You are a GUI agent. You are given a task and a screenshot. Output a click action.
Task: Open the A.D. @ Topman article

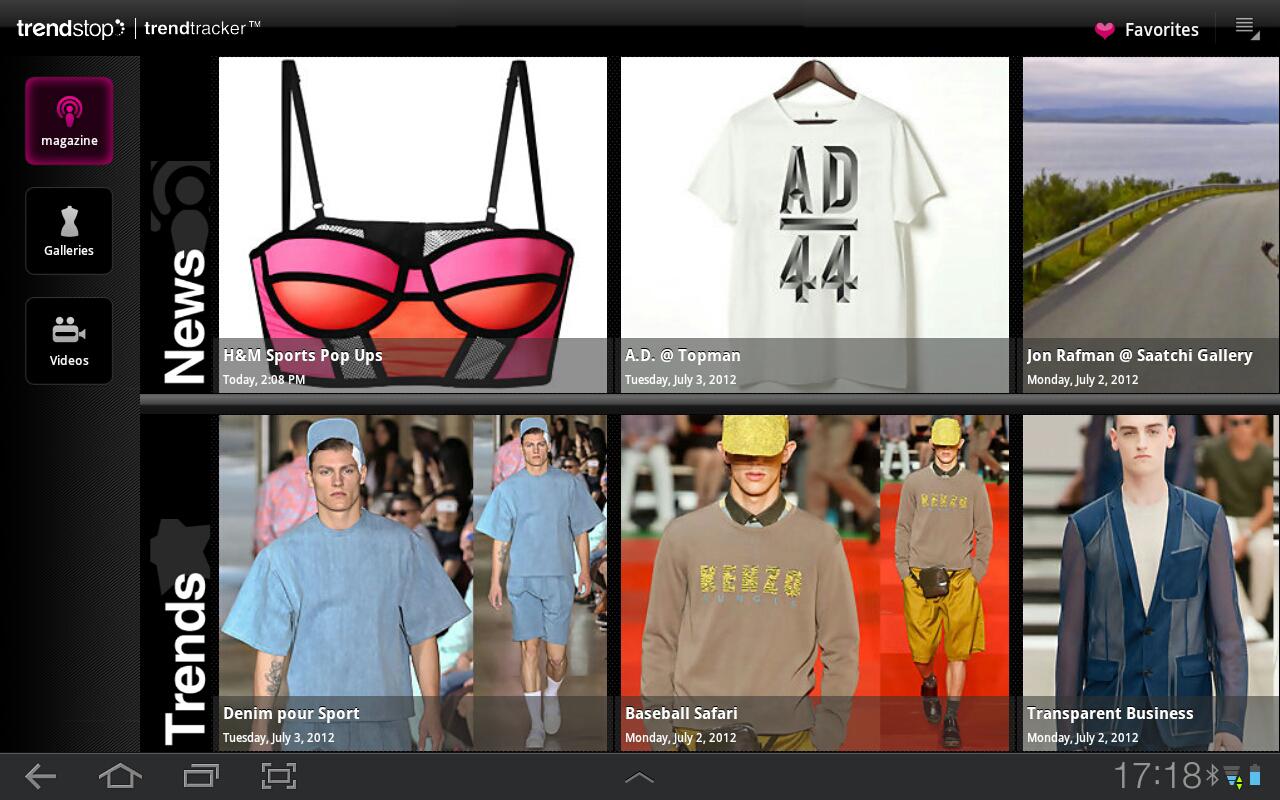click(815, 225)
